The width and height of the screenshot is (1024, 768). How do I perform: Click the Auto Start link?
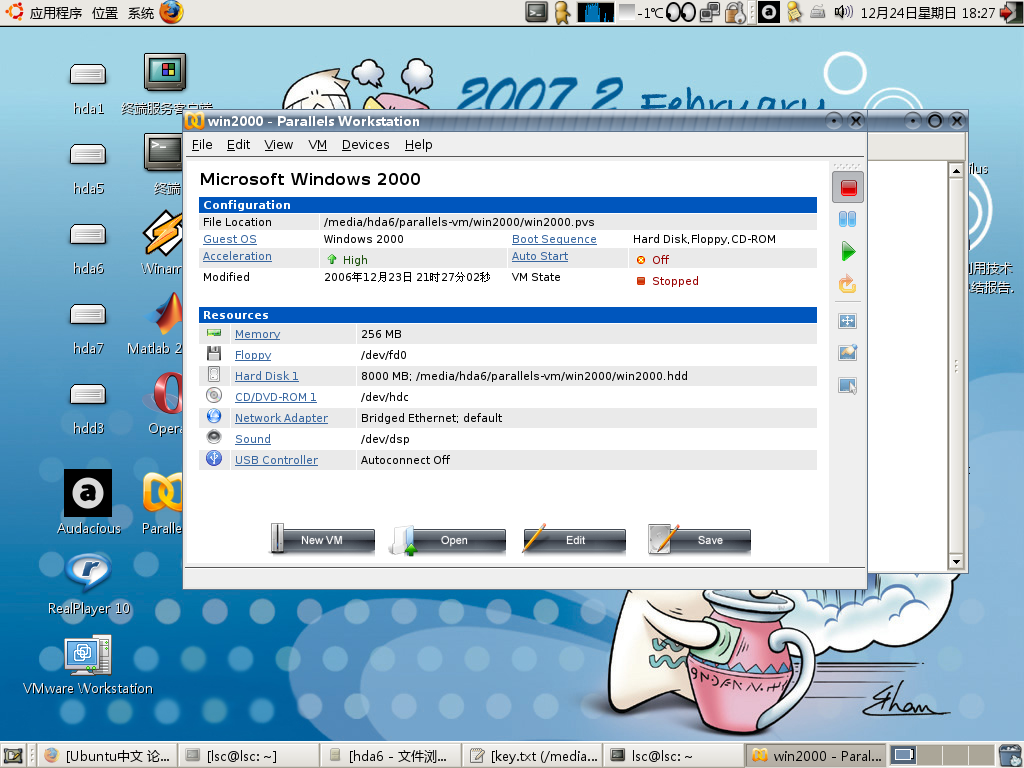tap(539, 256)
